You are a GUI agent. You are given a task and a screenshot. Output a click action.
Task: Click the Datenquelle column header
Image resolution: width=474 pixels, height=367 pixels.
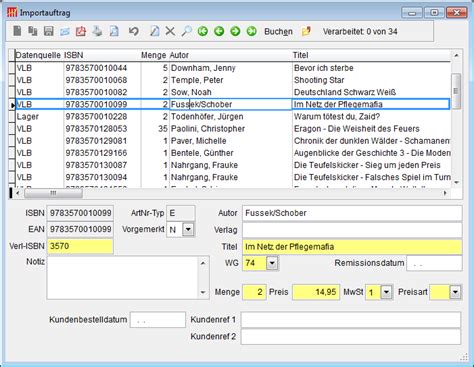38,55
